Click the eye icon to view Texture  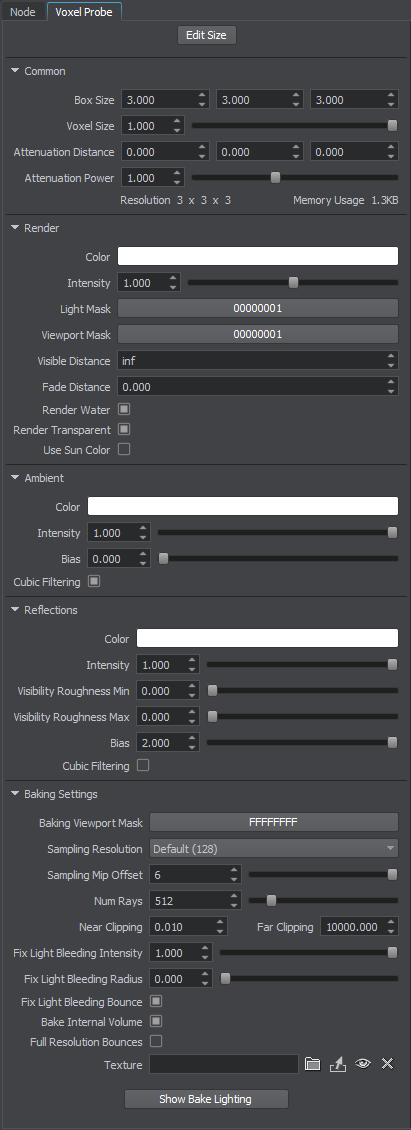tap(363, 1064)
